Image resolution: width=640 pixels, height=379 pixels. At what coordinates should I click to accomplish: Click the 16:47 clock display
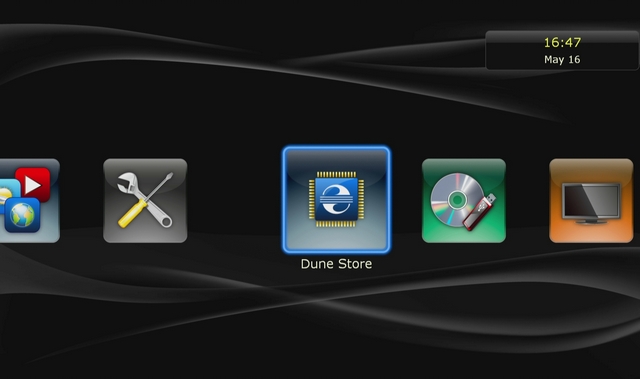click(x=562, y=42)
